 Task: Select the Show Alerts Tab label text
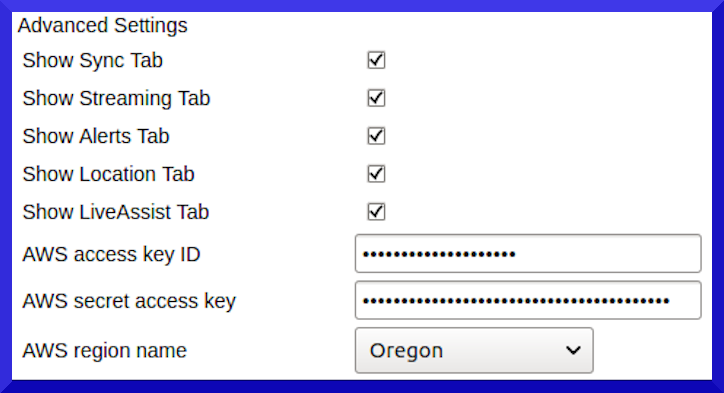[96, 136]
